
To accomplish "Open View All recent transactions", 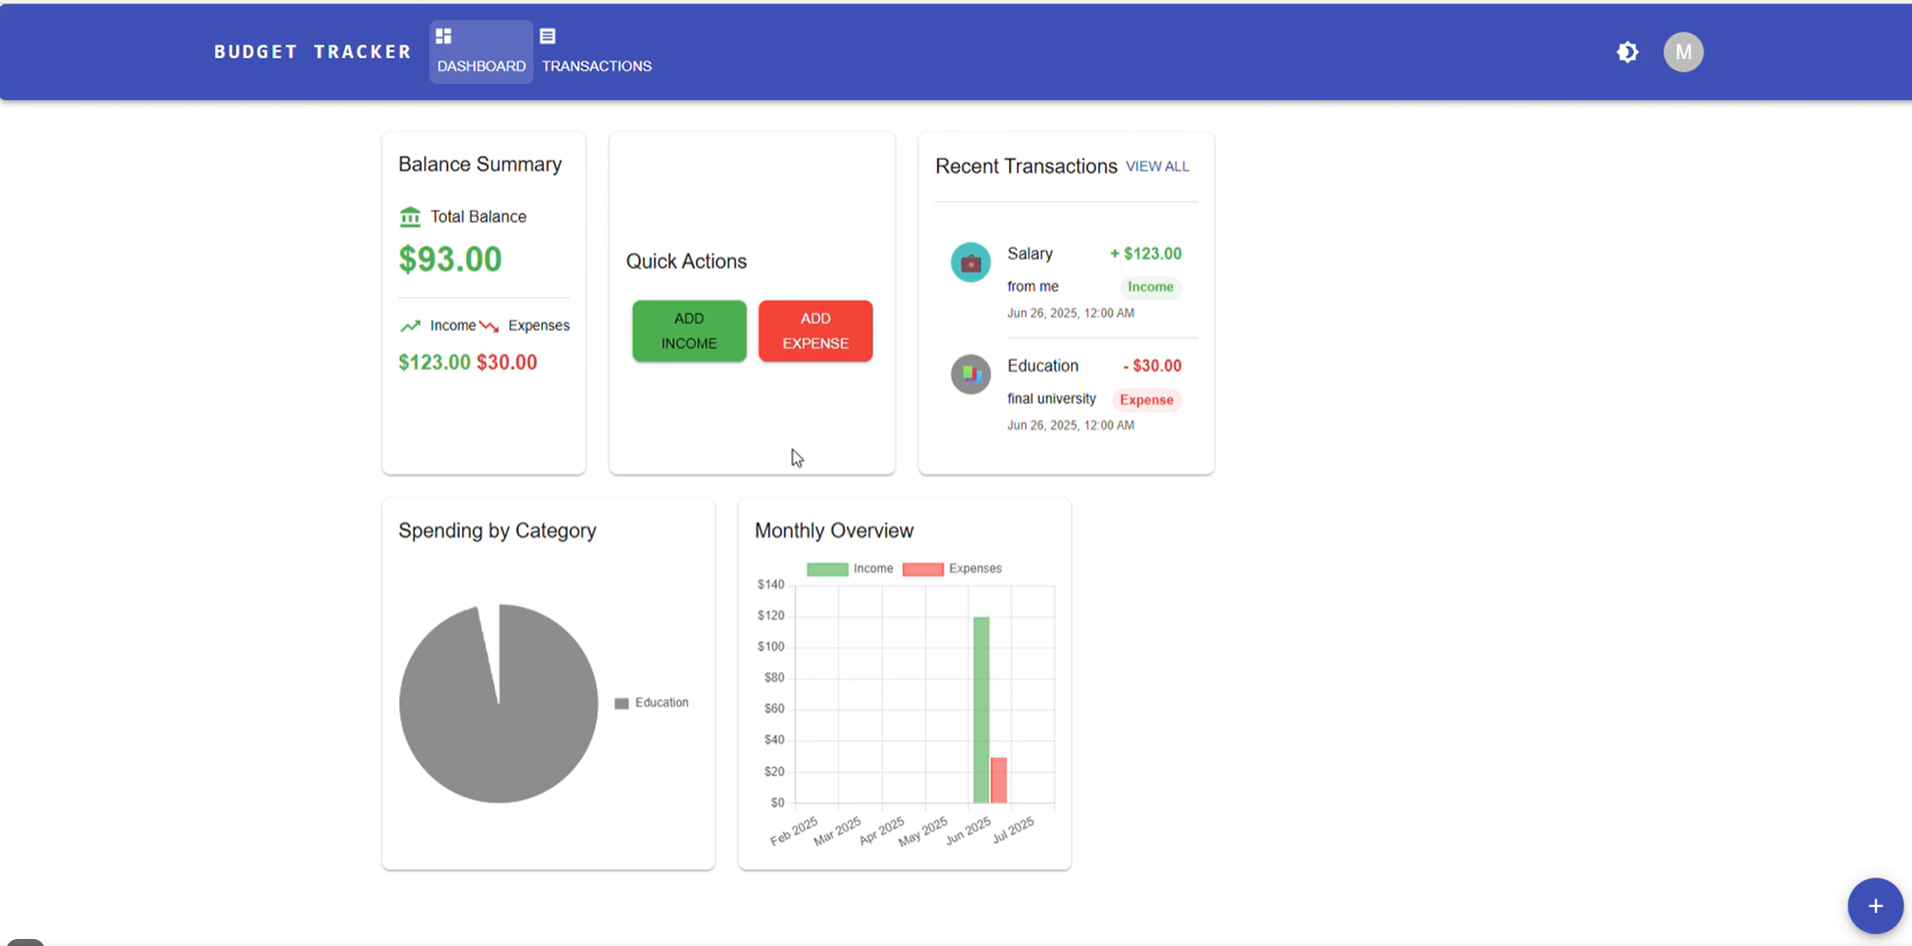I will [x=1157, y=167].
